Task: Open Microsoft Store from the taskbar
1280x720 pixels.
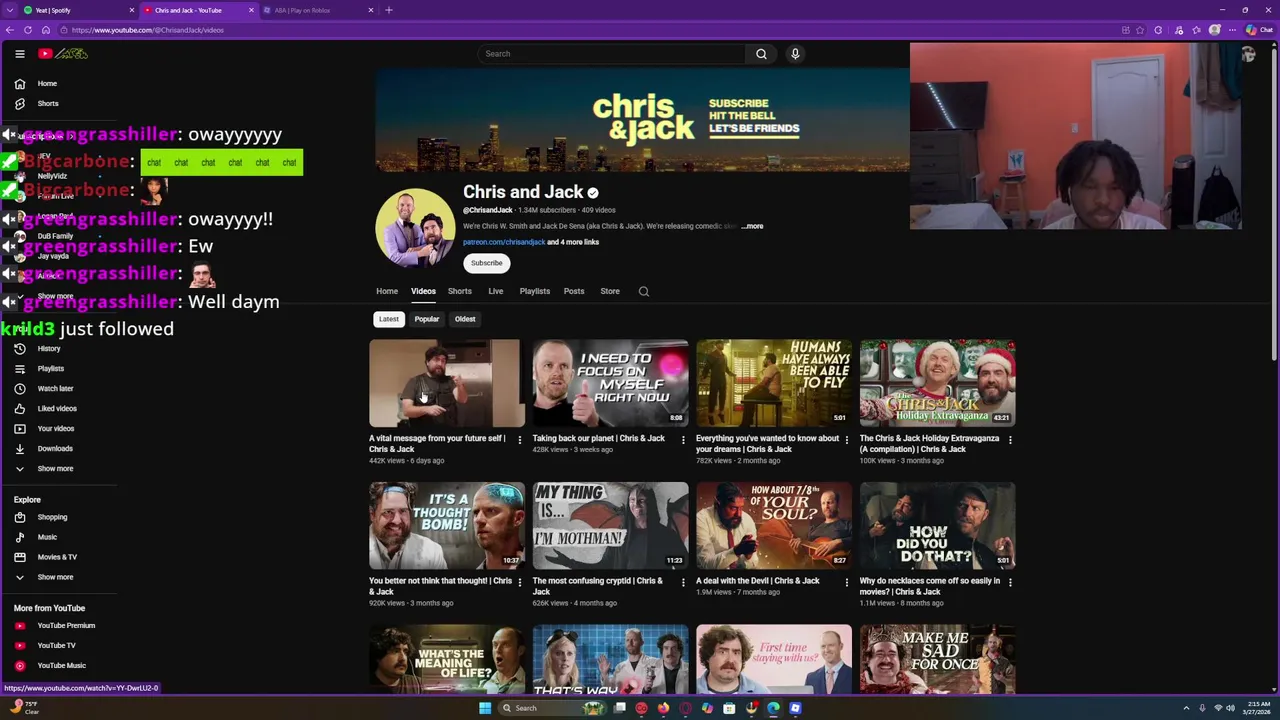Action: point(729,708)
